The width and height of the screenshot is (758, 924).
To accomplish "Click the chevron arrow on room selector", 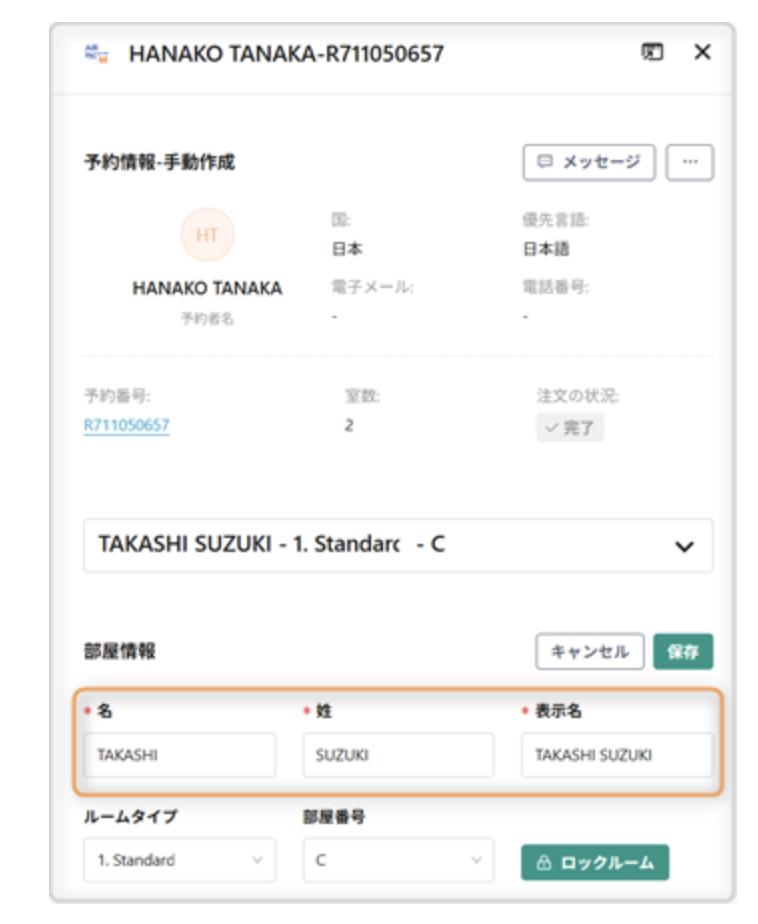I will 684,546.
